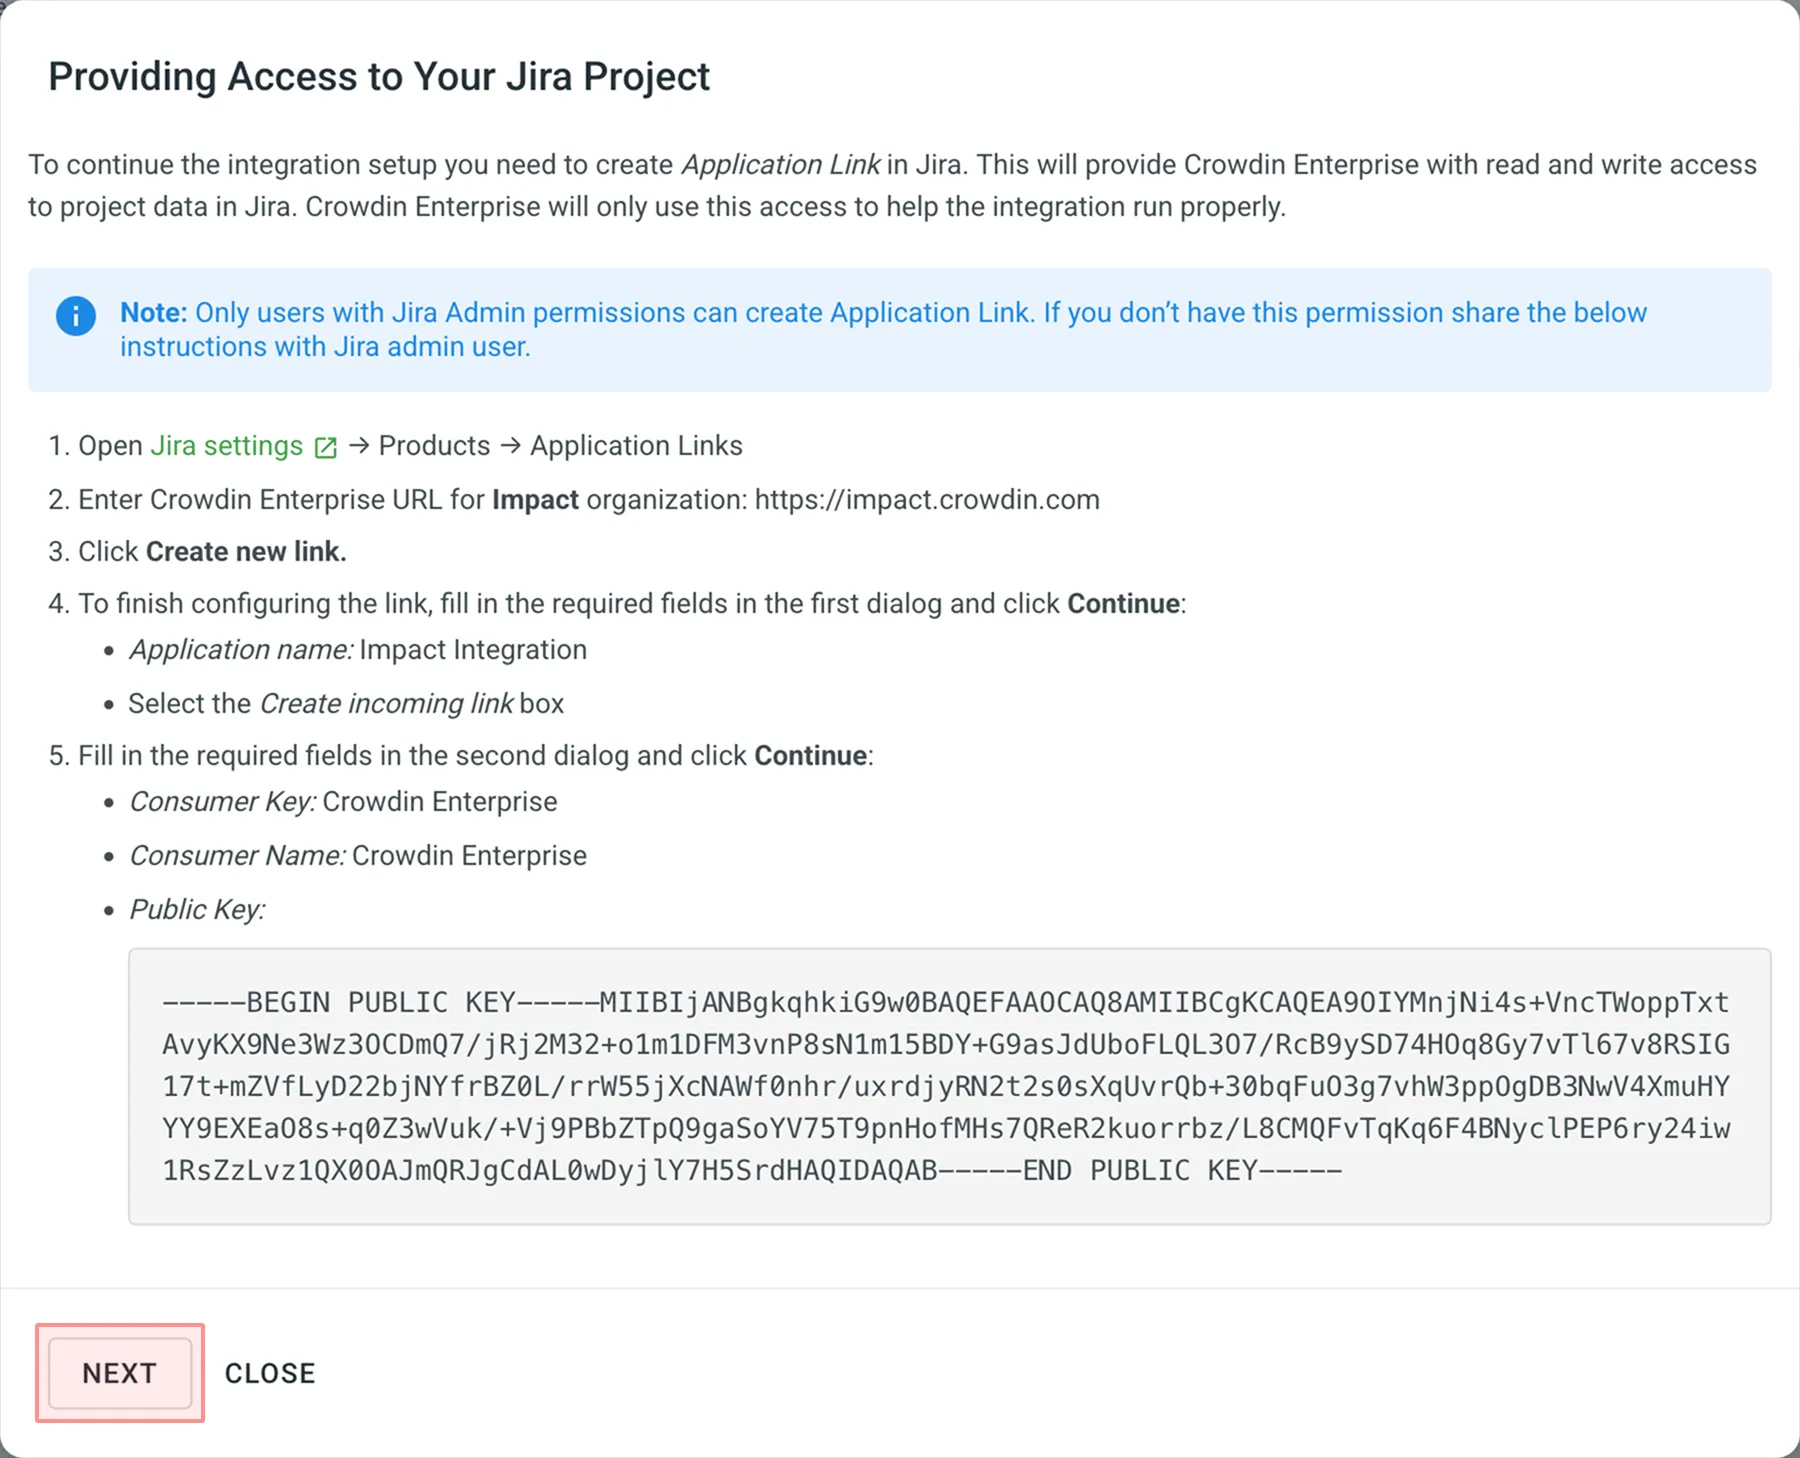The width and height of the screenshot is (1800, 1458).
Task: Click Application Links text in step 1
Action: (x=636, y=445)
